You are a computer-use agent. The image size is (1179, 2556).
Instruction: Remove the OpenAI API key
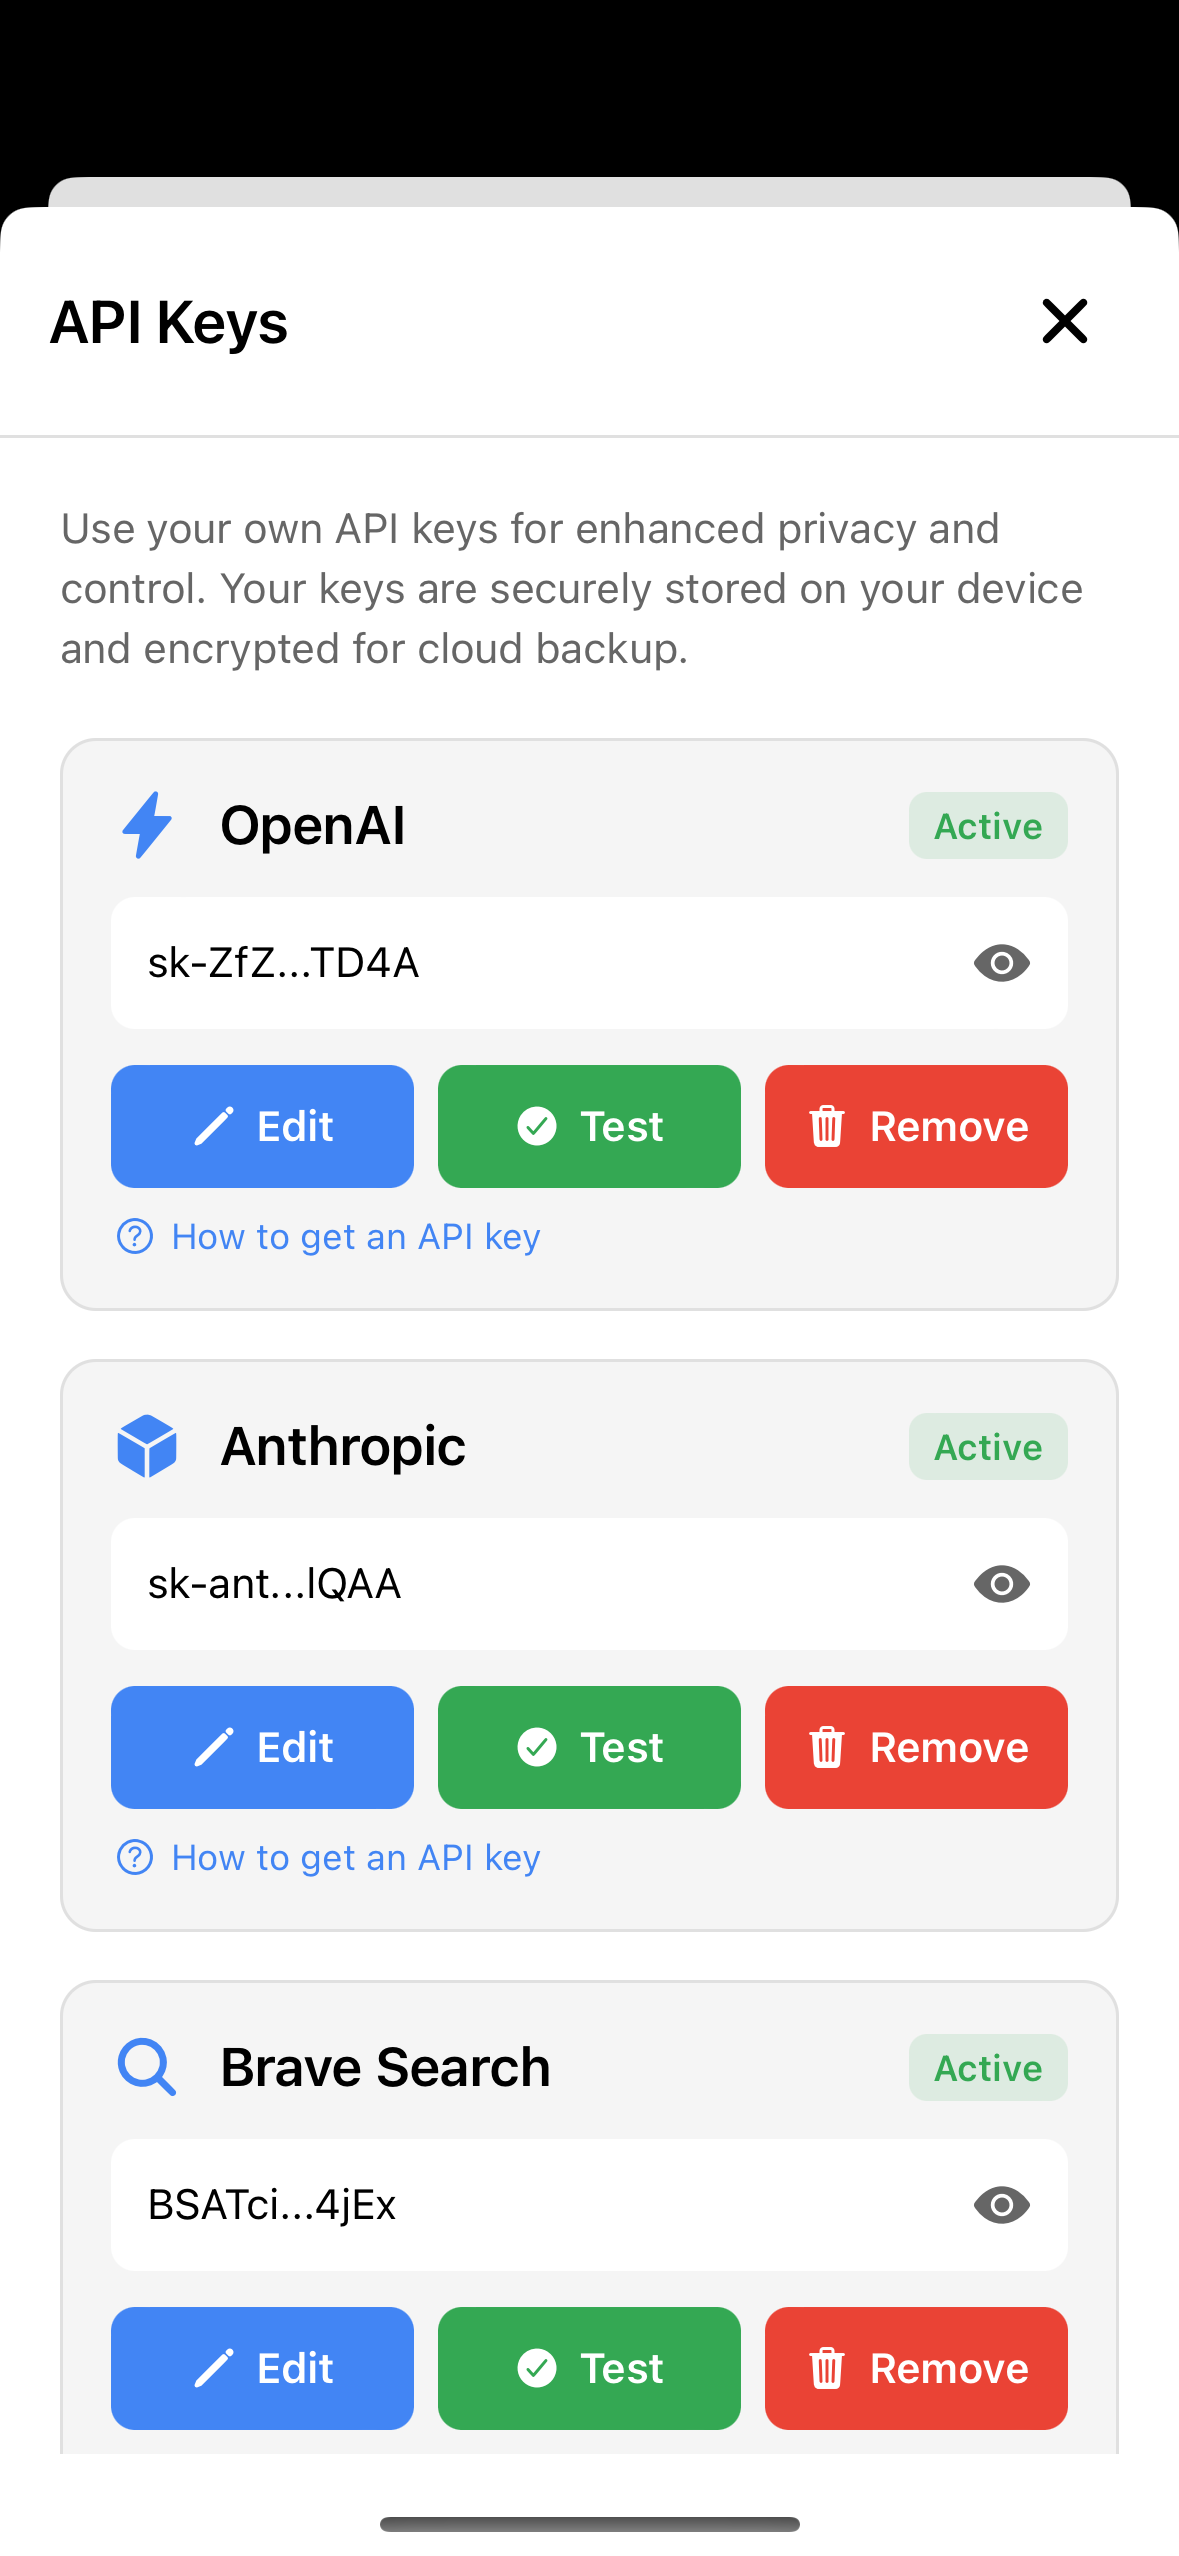[916, 1126]
